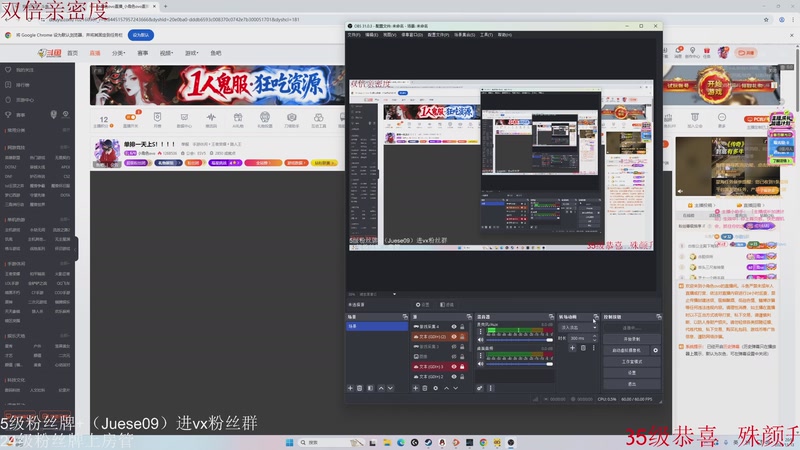This screenshot has height=450, width=800.
Task: Select the highlighted scene in Scenes list
Action: coord(377,326)
